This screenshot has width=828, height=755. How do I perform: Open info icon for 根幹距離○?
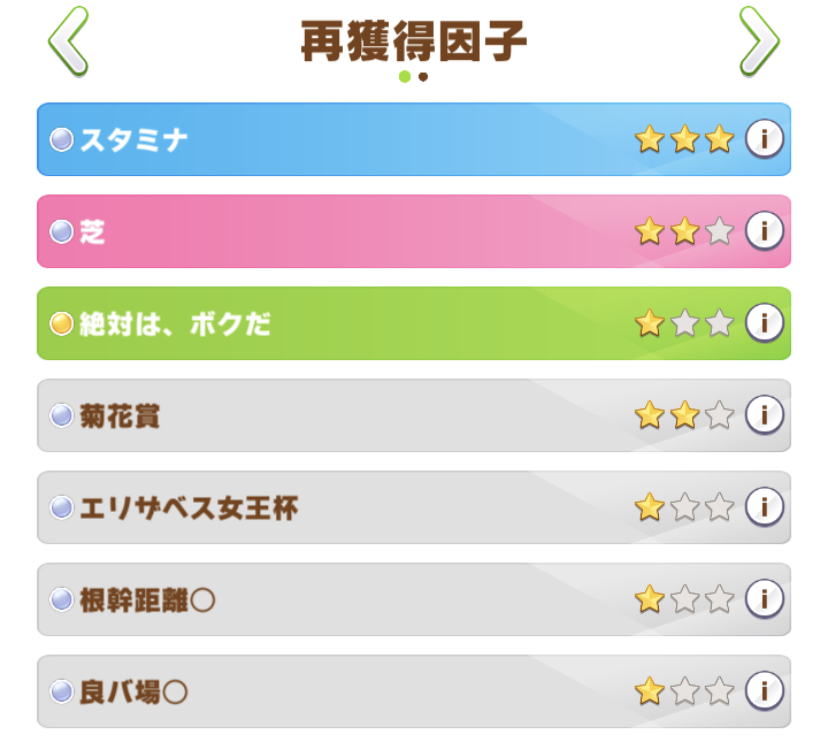764,599
